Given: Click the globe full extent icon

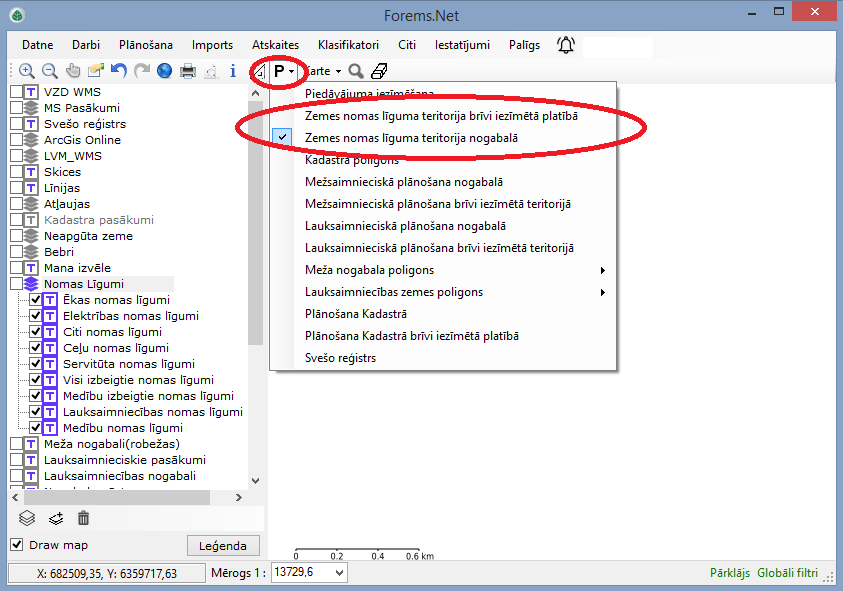Looking at the screenshot, I should point(164,71).
